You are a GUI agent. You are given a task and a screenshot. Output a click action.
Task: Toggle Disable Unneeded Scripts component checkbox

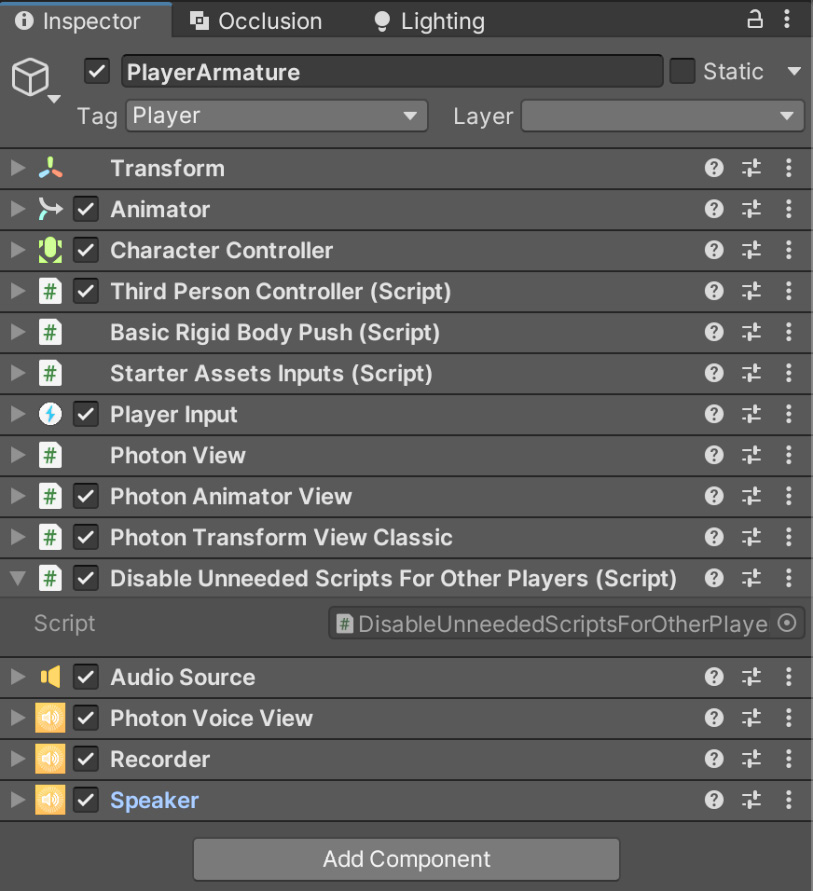click(86, 578)
